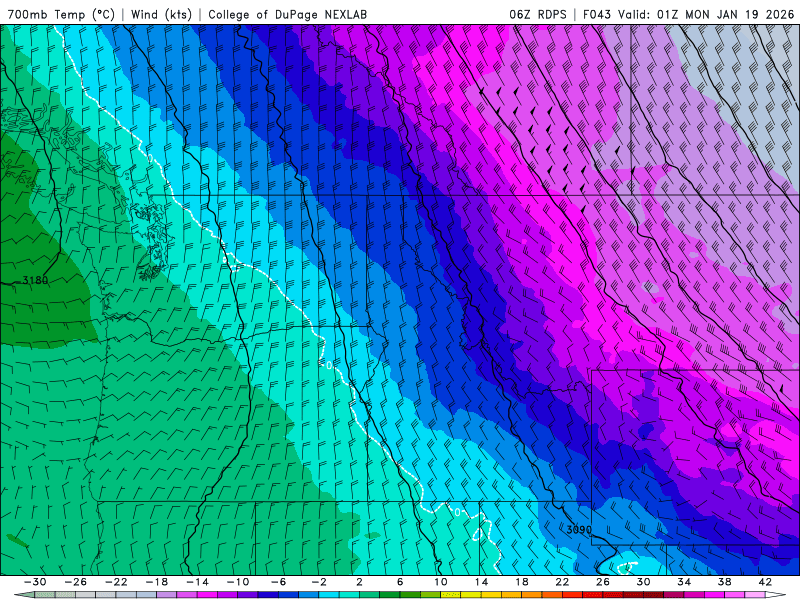Click the '26' color scale label

603,582
